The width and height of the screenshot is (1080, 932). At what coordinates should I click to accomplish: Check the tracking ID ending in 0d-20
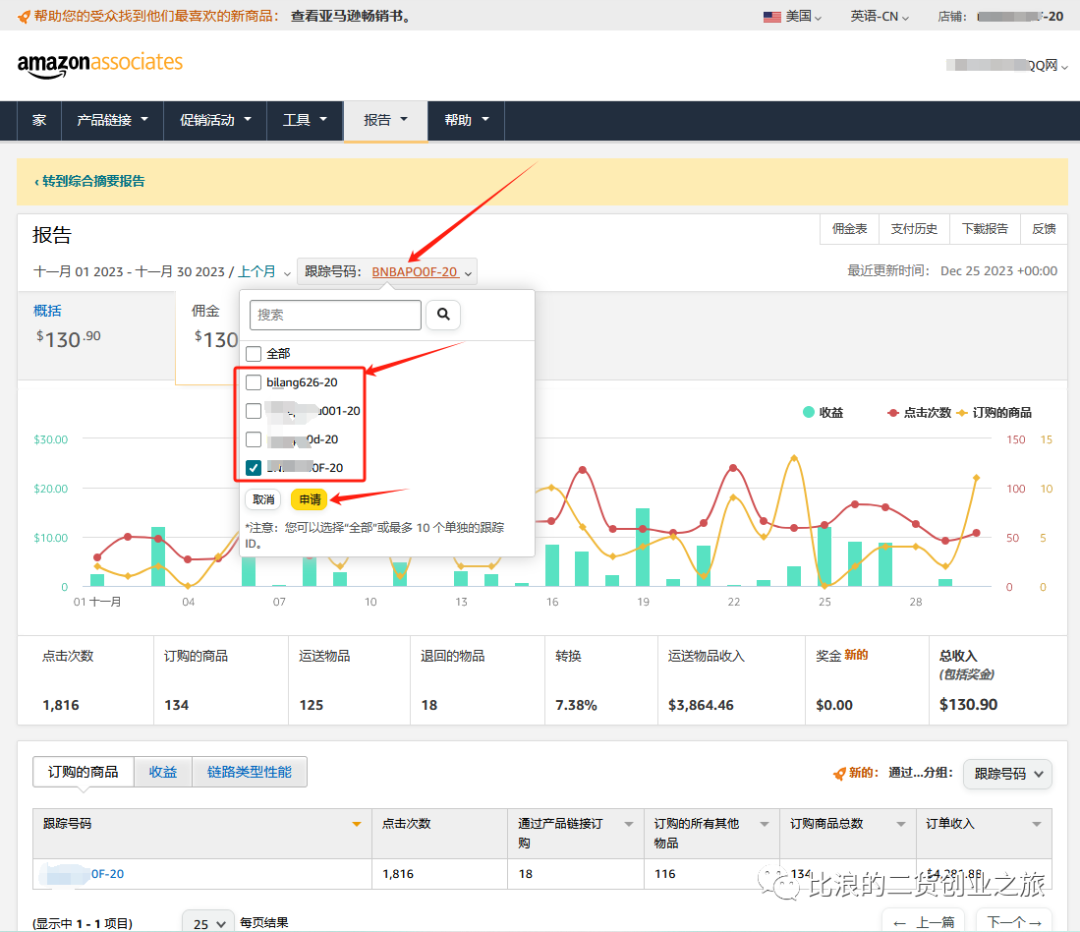253,439
